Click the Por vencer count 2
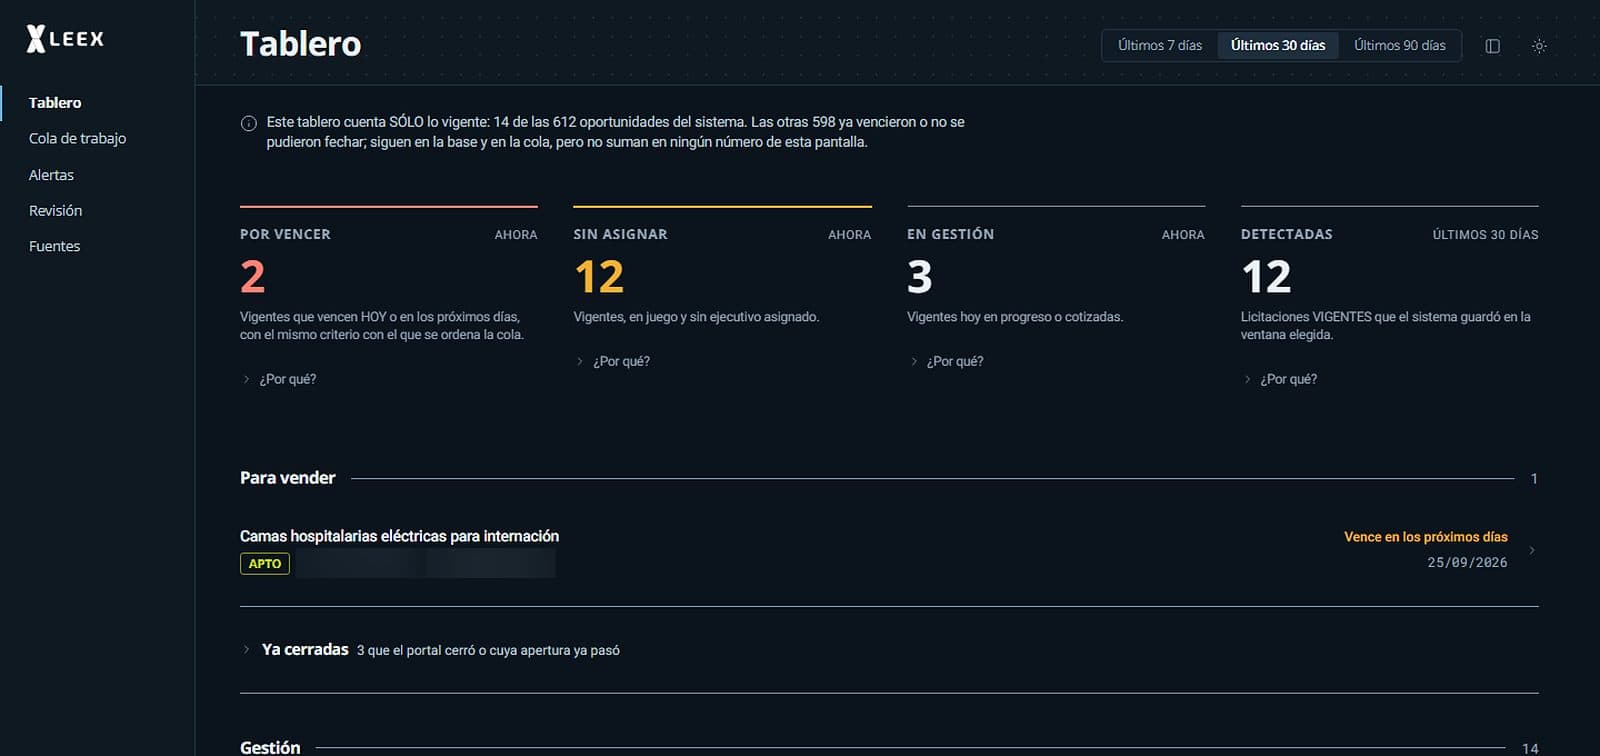 tap(253, 277)
